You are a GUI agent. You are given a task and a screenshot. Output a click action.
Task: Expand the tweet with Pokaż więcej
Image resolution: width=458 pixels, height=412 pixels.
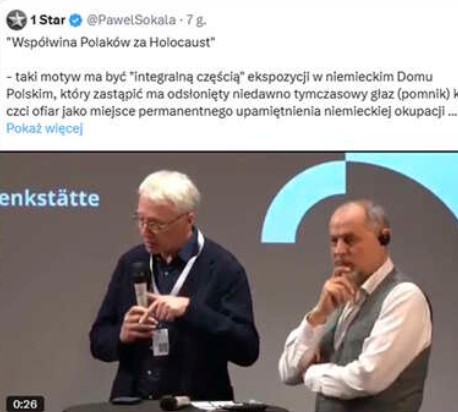[x=45, y=128]
